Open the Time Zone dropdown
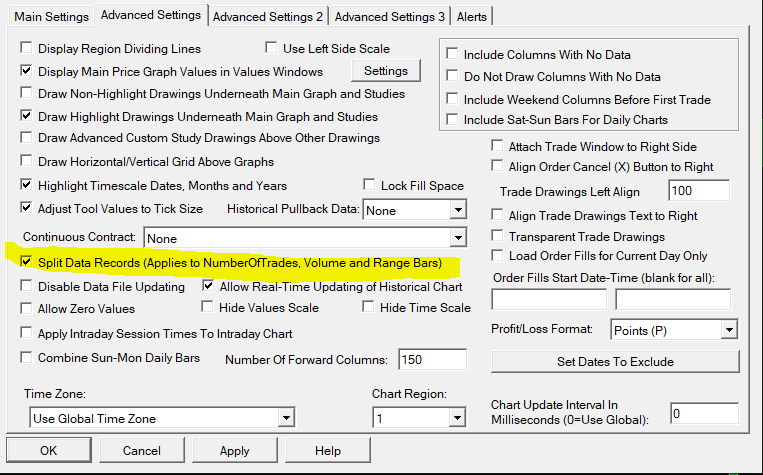 (x=286, y=419)
